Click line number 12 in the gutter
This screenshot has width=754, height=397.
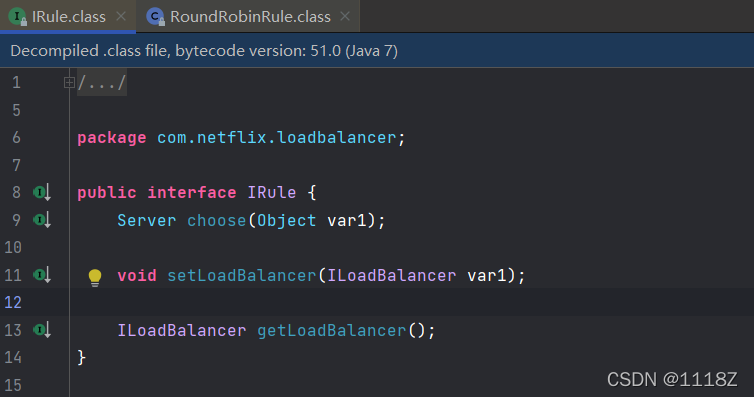(x=13, y=302)
